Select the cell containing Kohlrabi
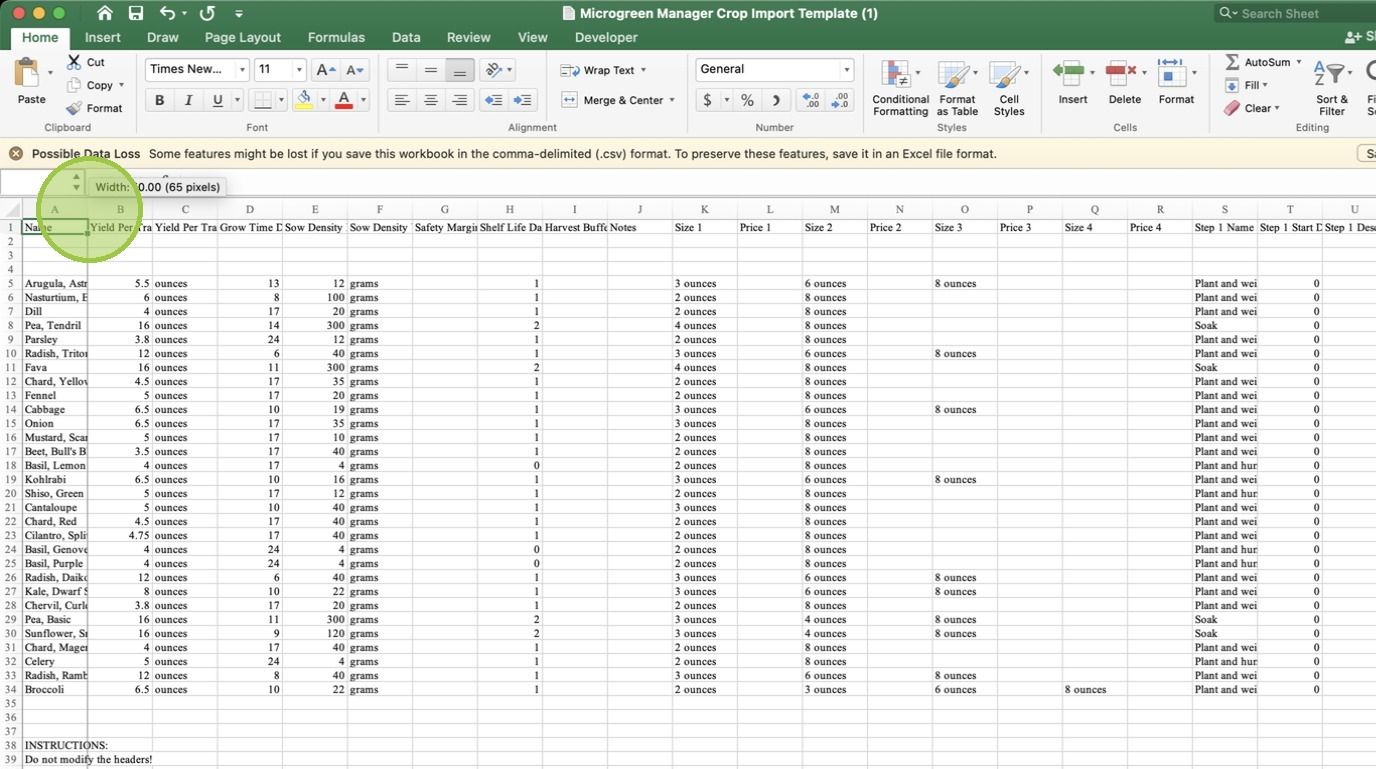This screenshot has width=1376, height=769. [x=55, y=479]
